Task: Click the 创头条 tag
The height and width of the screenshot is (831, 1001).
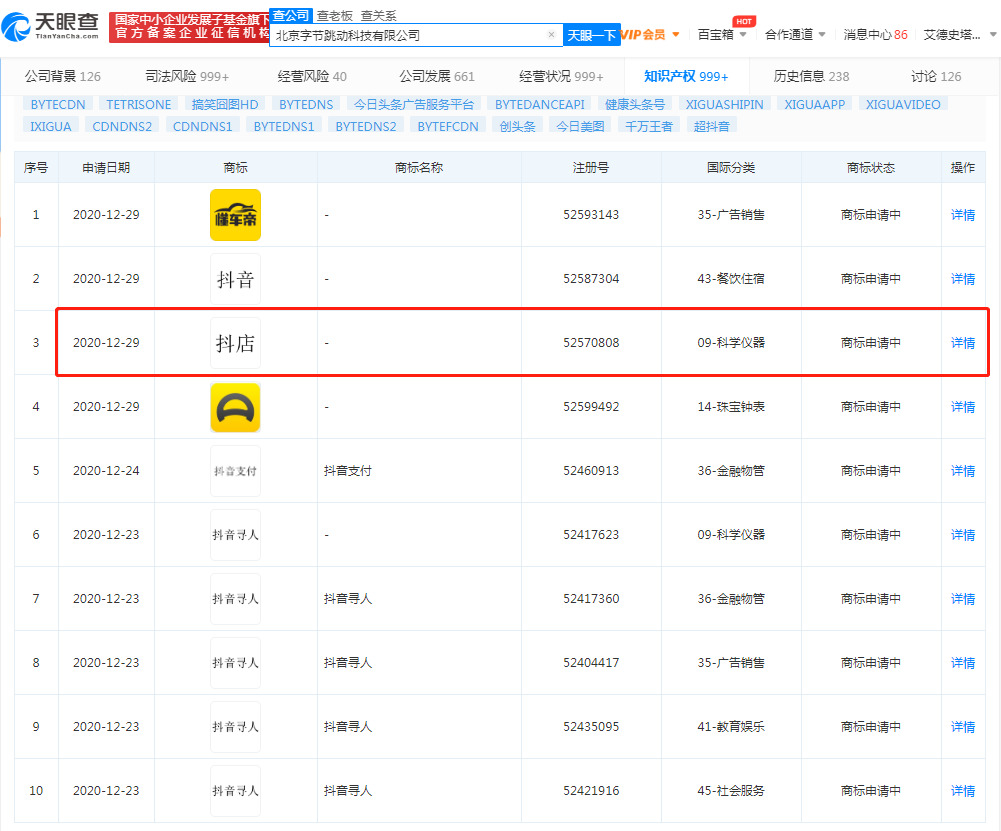Action: pos(518,126)
